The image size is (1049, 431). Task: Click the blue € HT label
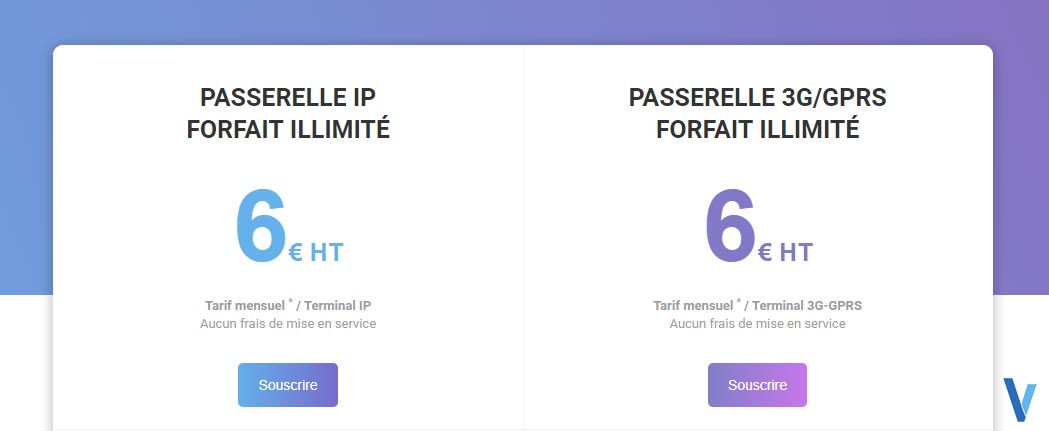316,253
